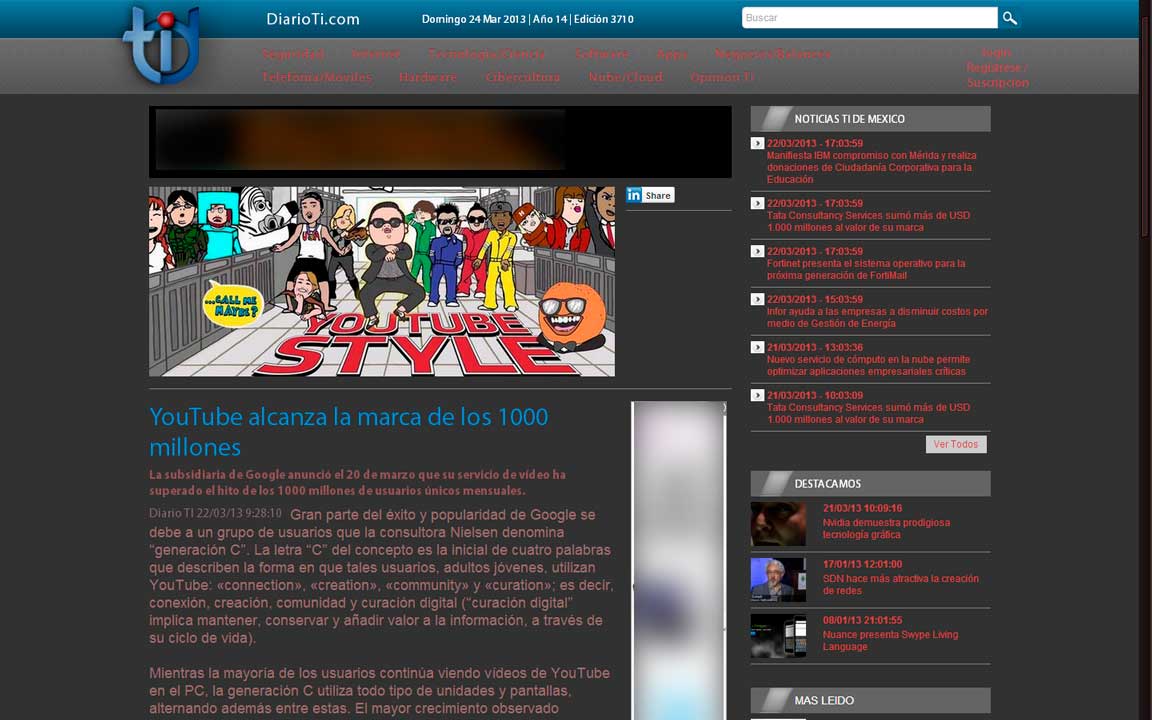Click the MAS LEIDO section header

click(871, 700)
